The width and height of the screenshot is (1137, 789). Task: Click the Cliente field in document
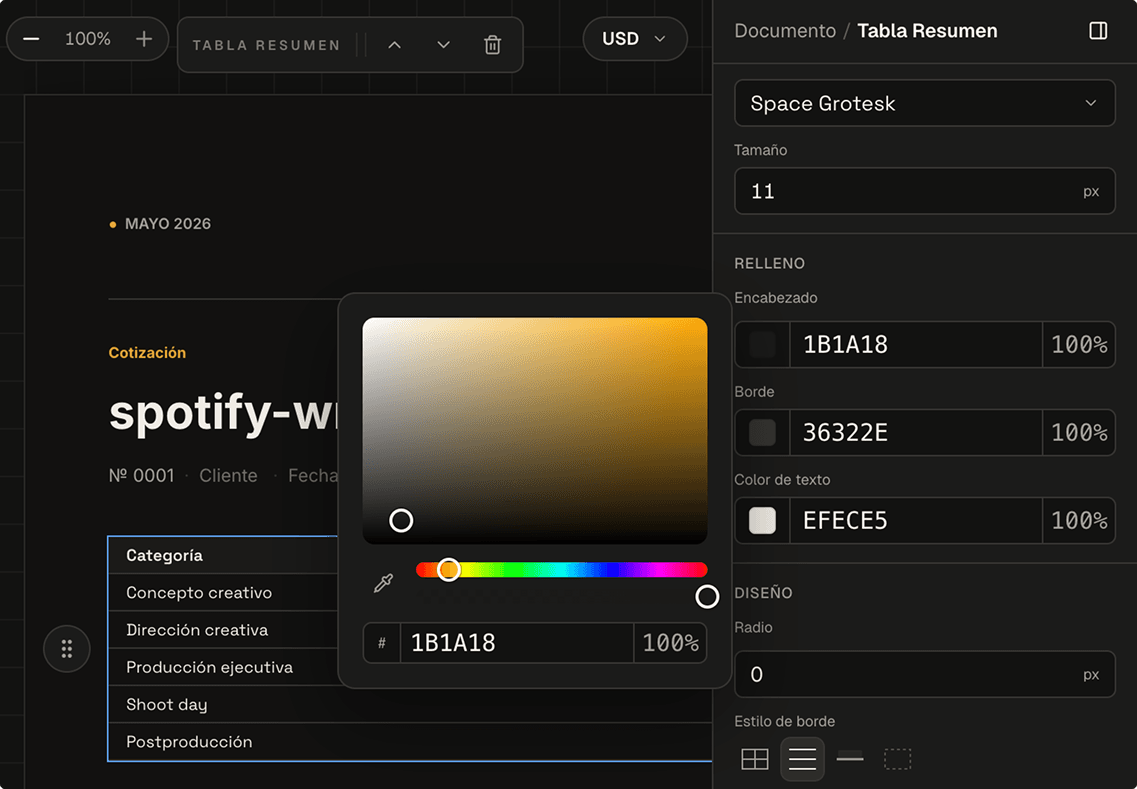pyautogui.click(x=228, y=475)
